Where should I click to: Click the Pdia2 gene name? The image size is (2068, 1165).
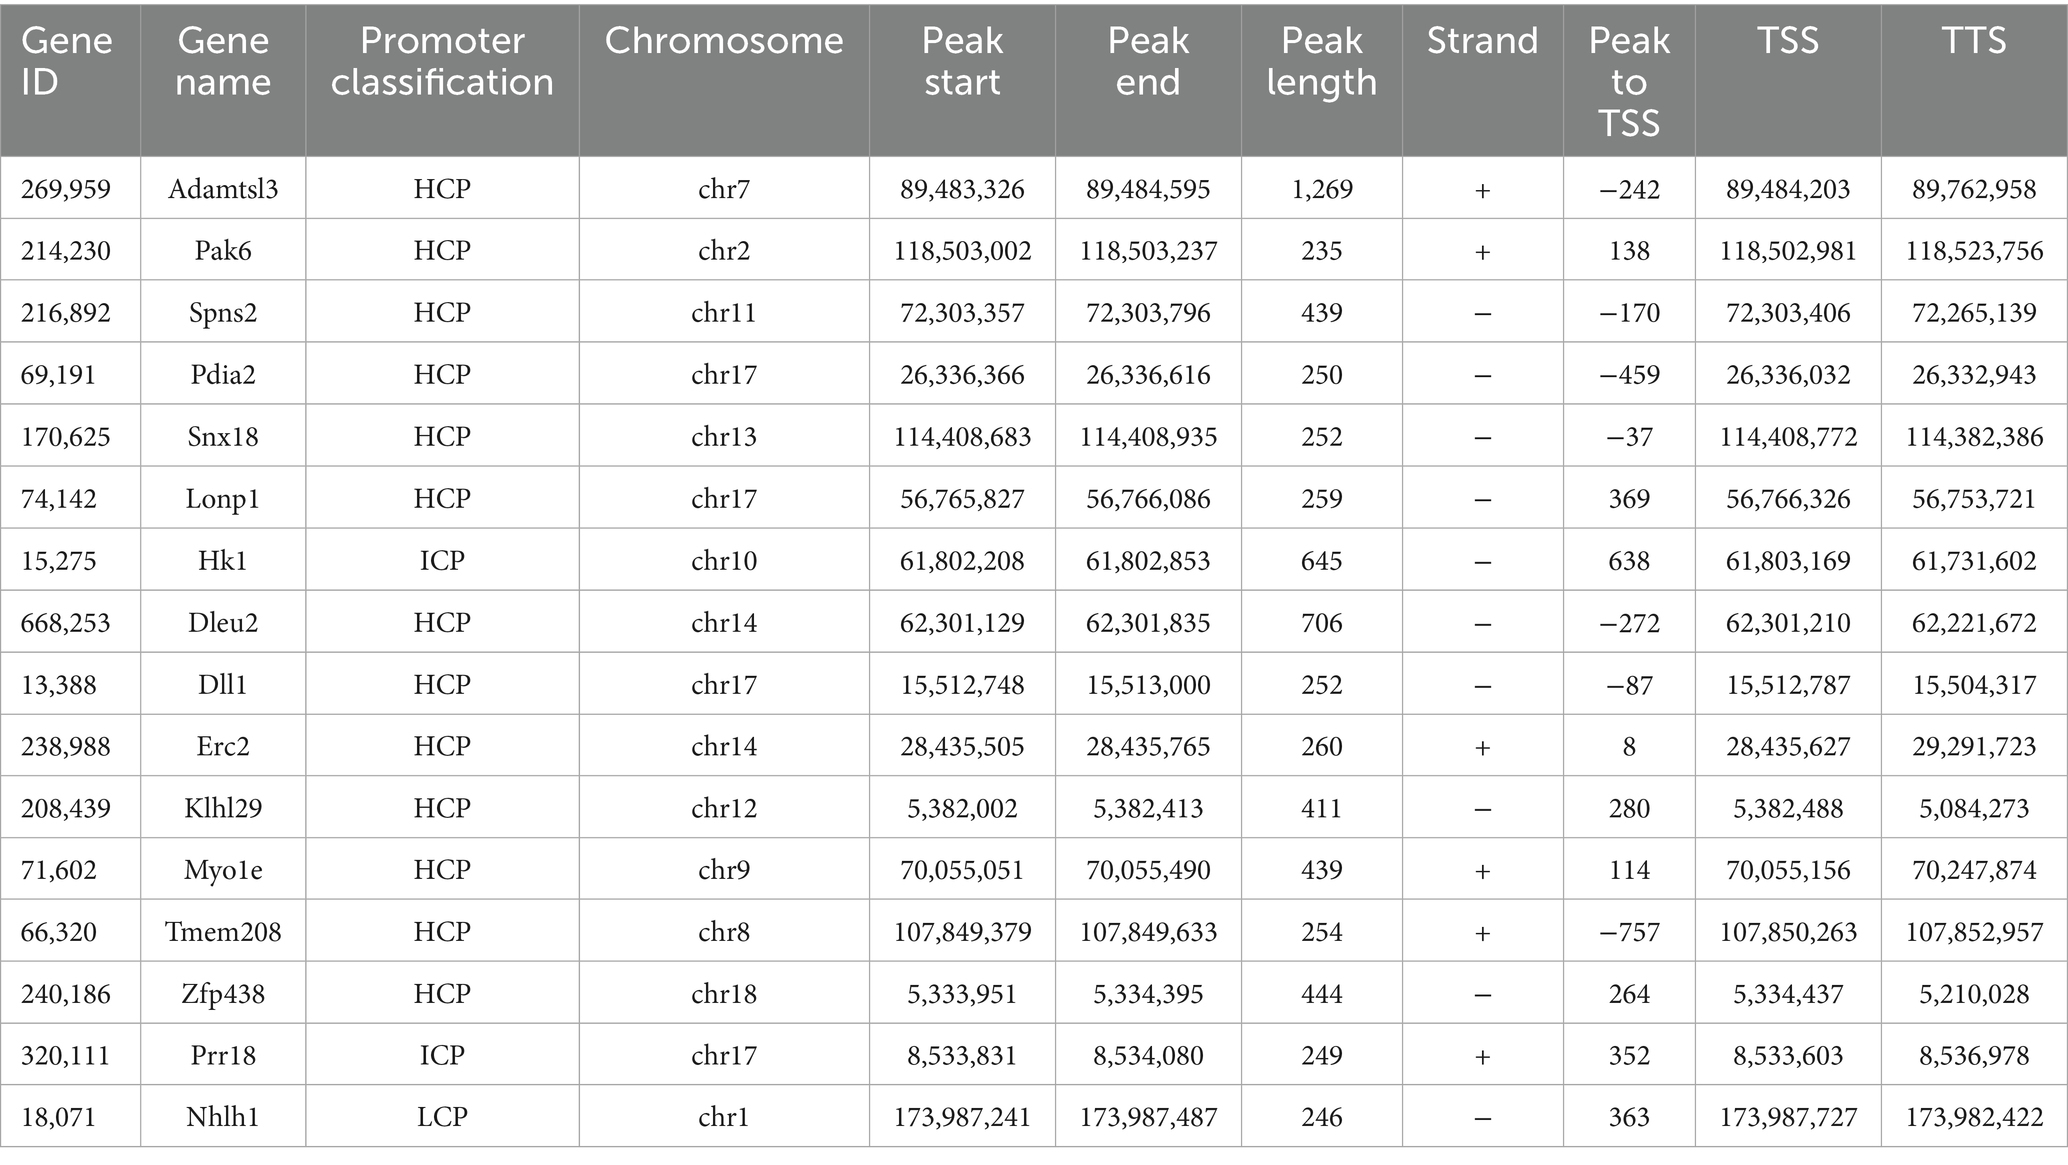[x=223, y=375]
